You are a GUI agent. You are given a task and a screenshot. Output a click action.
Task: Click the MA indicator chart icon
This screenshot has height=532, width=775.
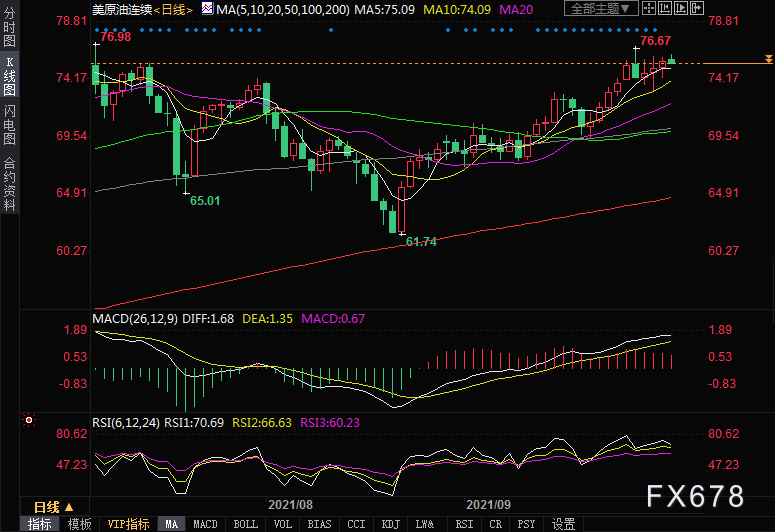pyautogui.click(x=208, y=8)
